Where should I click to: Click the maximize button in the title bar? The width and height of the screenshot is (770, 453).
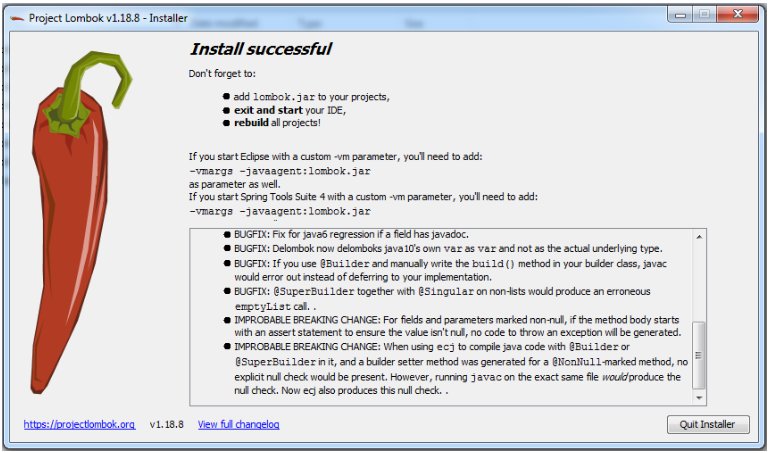point(704,15)
